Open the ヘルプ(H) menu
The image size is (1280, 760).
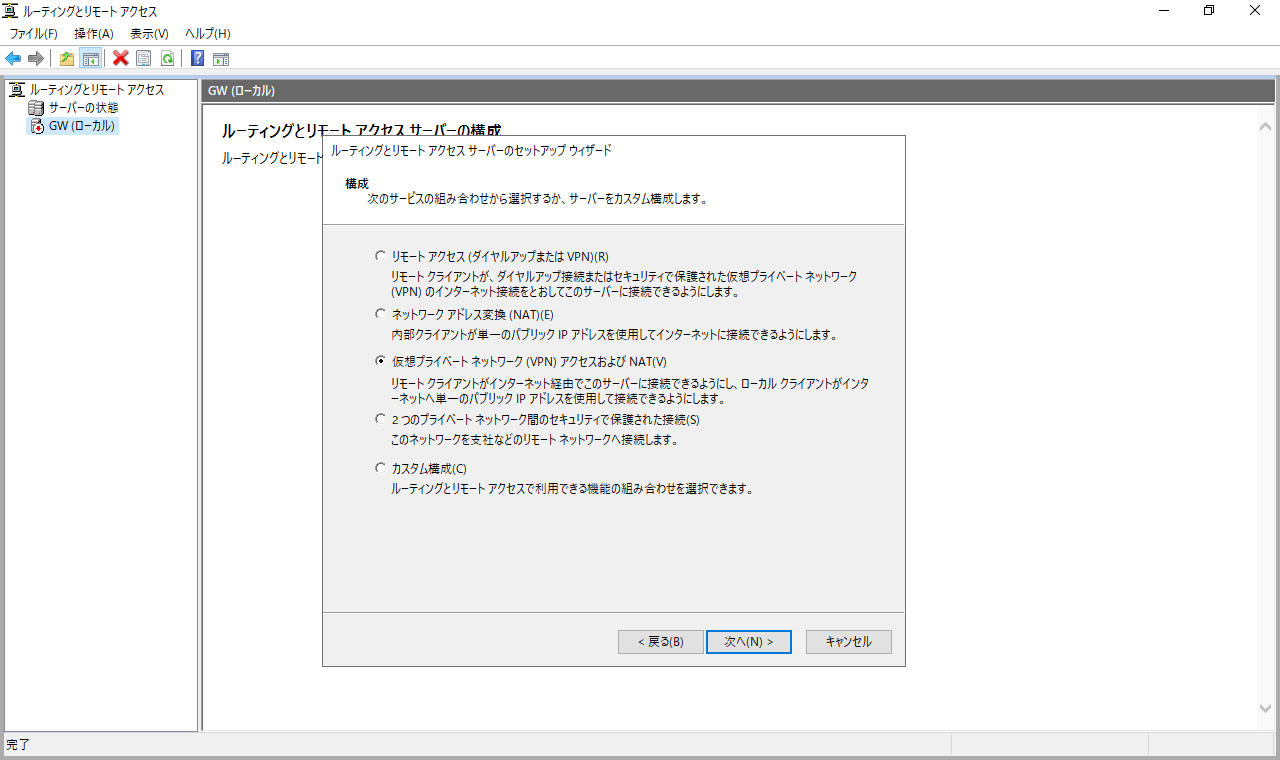pos(207,34)
